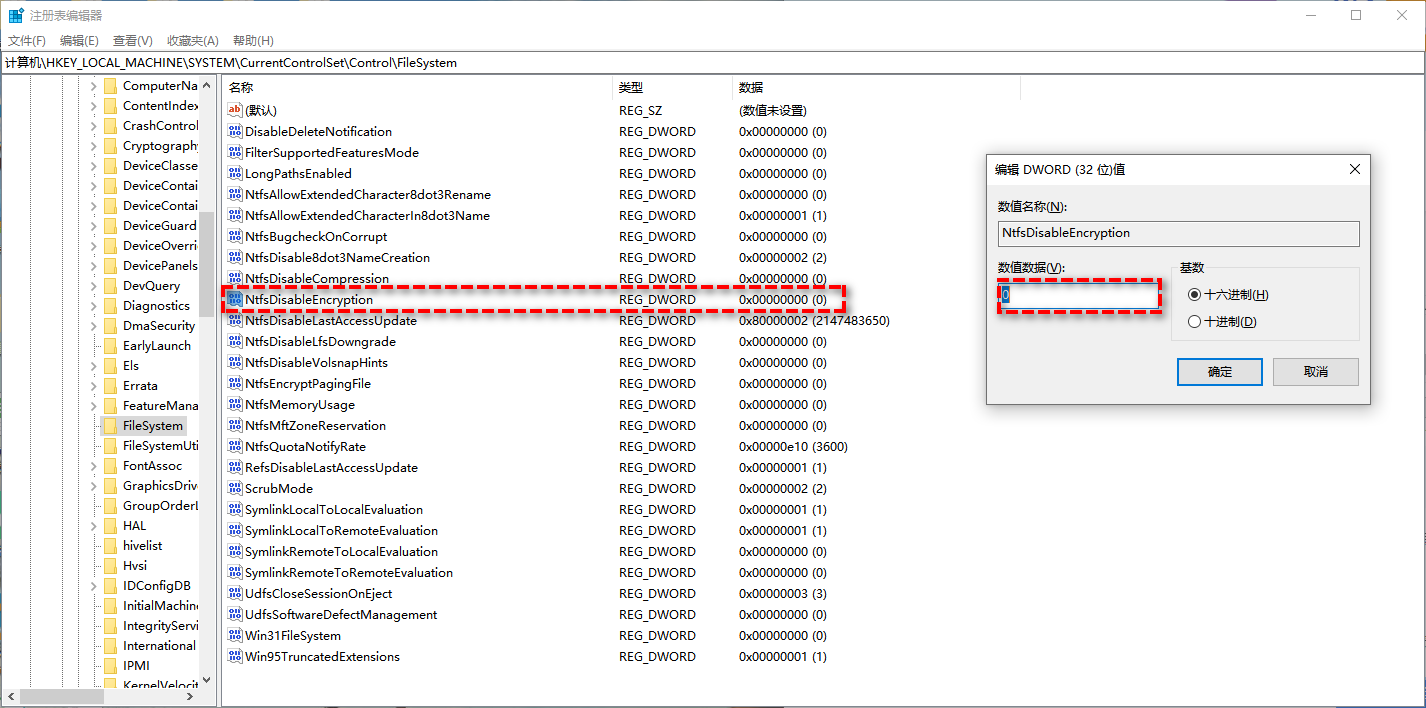This screenshot has height=708, width=1426.
Task: Click the ScrubMode DWORD value icon
Action: point(235,489)
